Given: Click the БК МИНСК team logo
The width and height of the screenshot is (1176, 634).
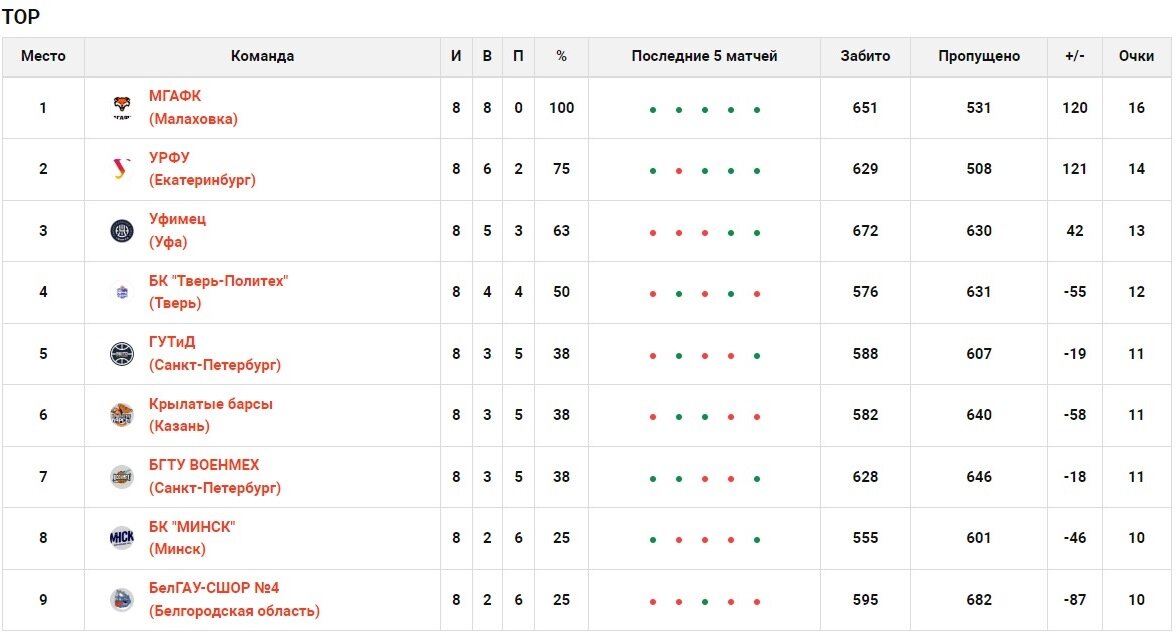Looking at the screenshot, I should click(122, 538).
